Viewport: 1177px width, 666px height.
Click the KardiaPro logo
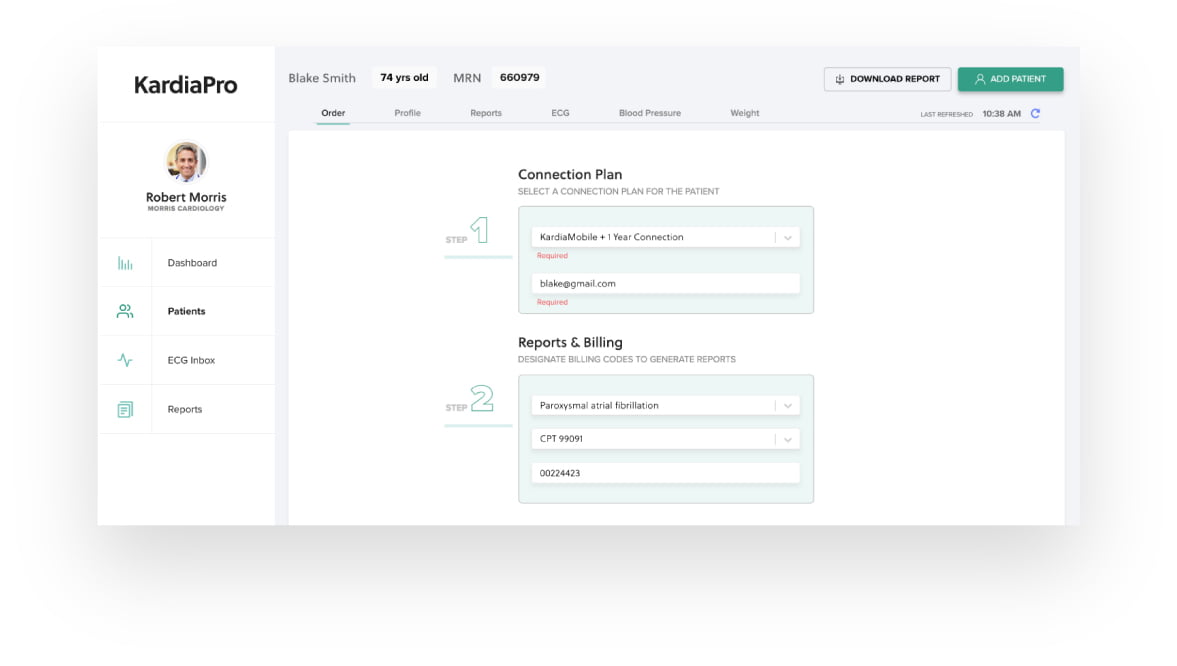pos(185,85)
